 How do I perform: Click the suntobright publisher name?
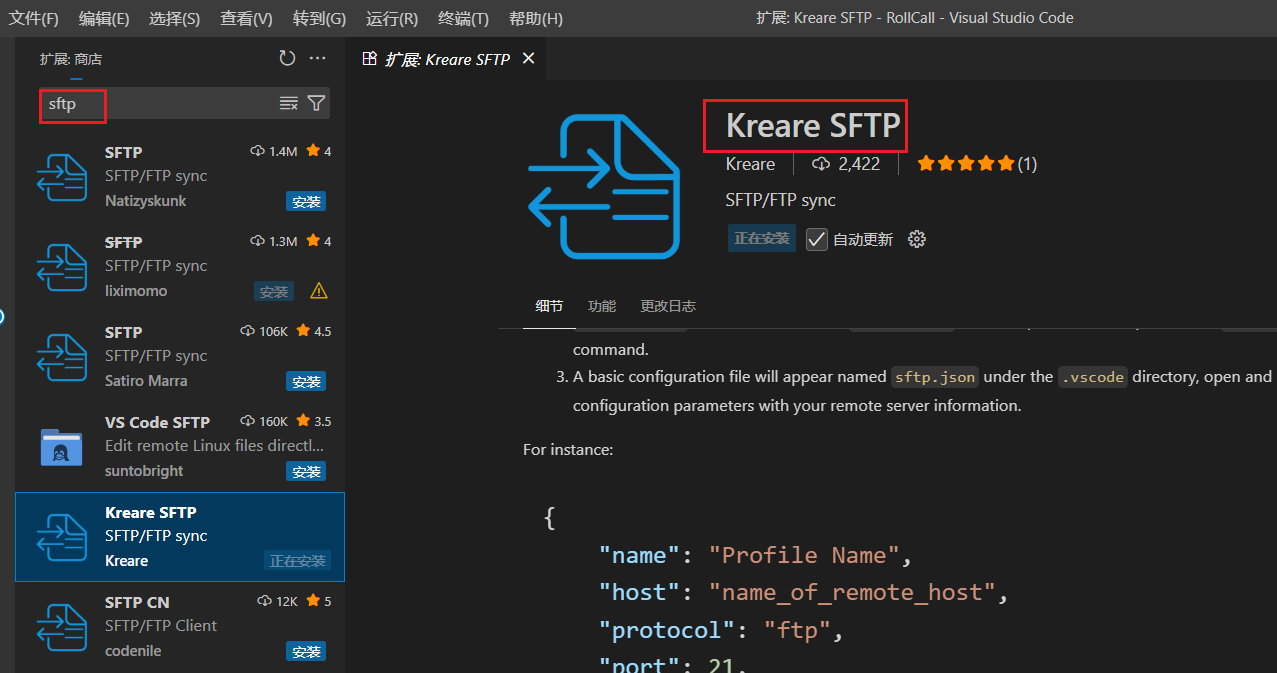[144, 471]
